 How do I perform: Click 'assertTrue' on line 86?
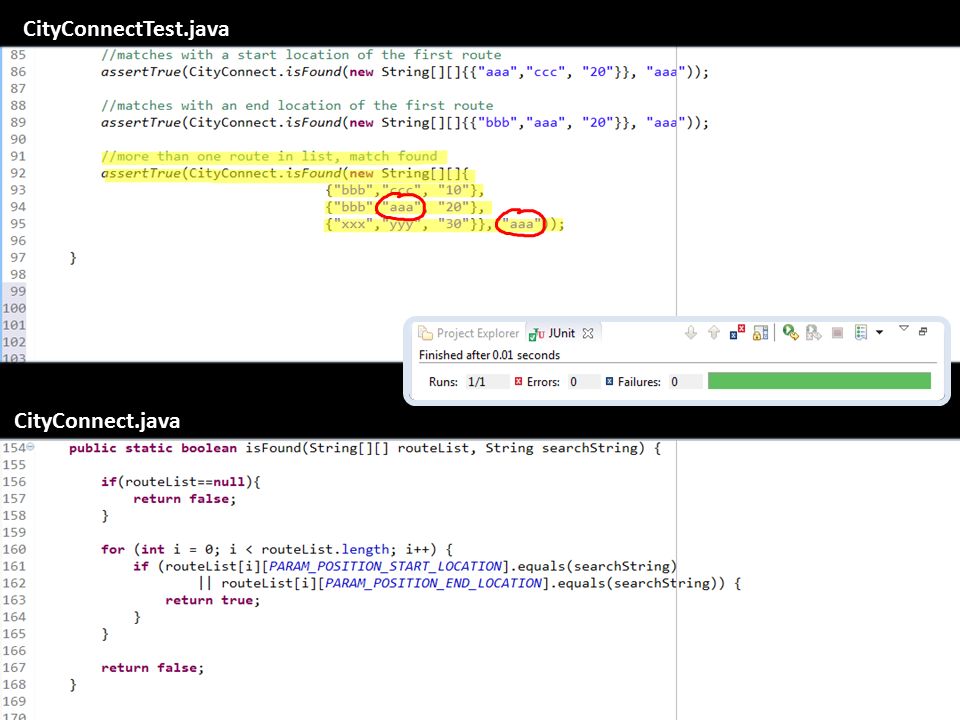point(141,72)
